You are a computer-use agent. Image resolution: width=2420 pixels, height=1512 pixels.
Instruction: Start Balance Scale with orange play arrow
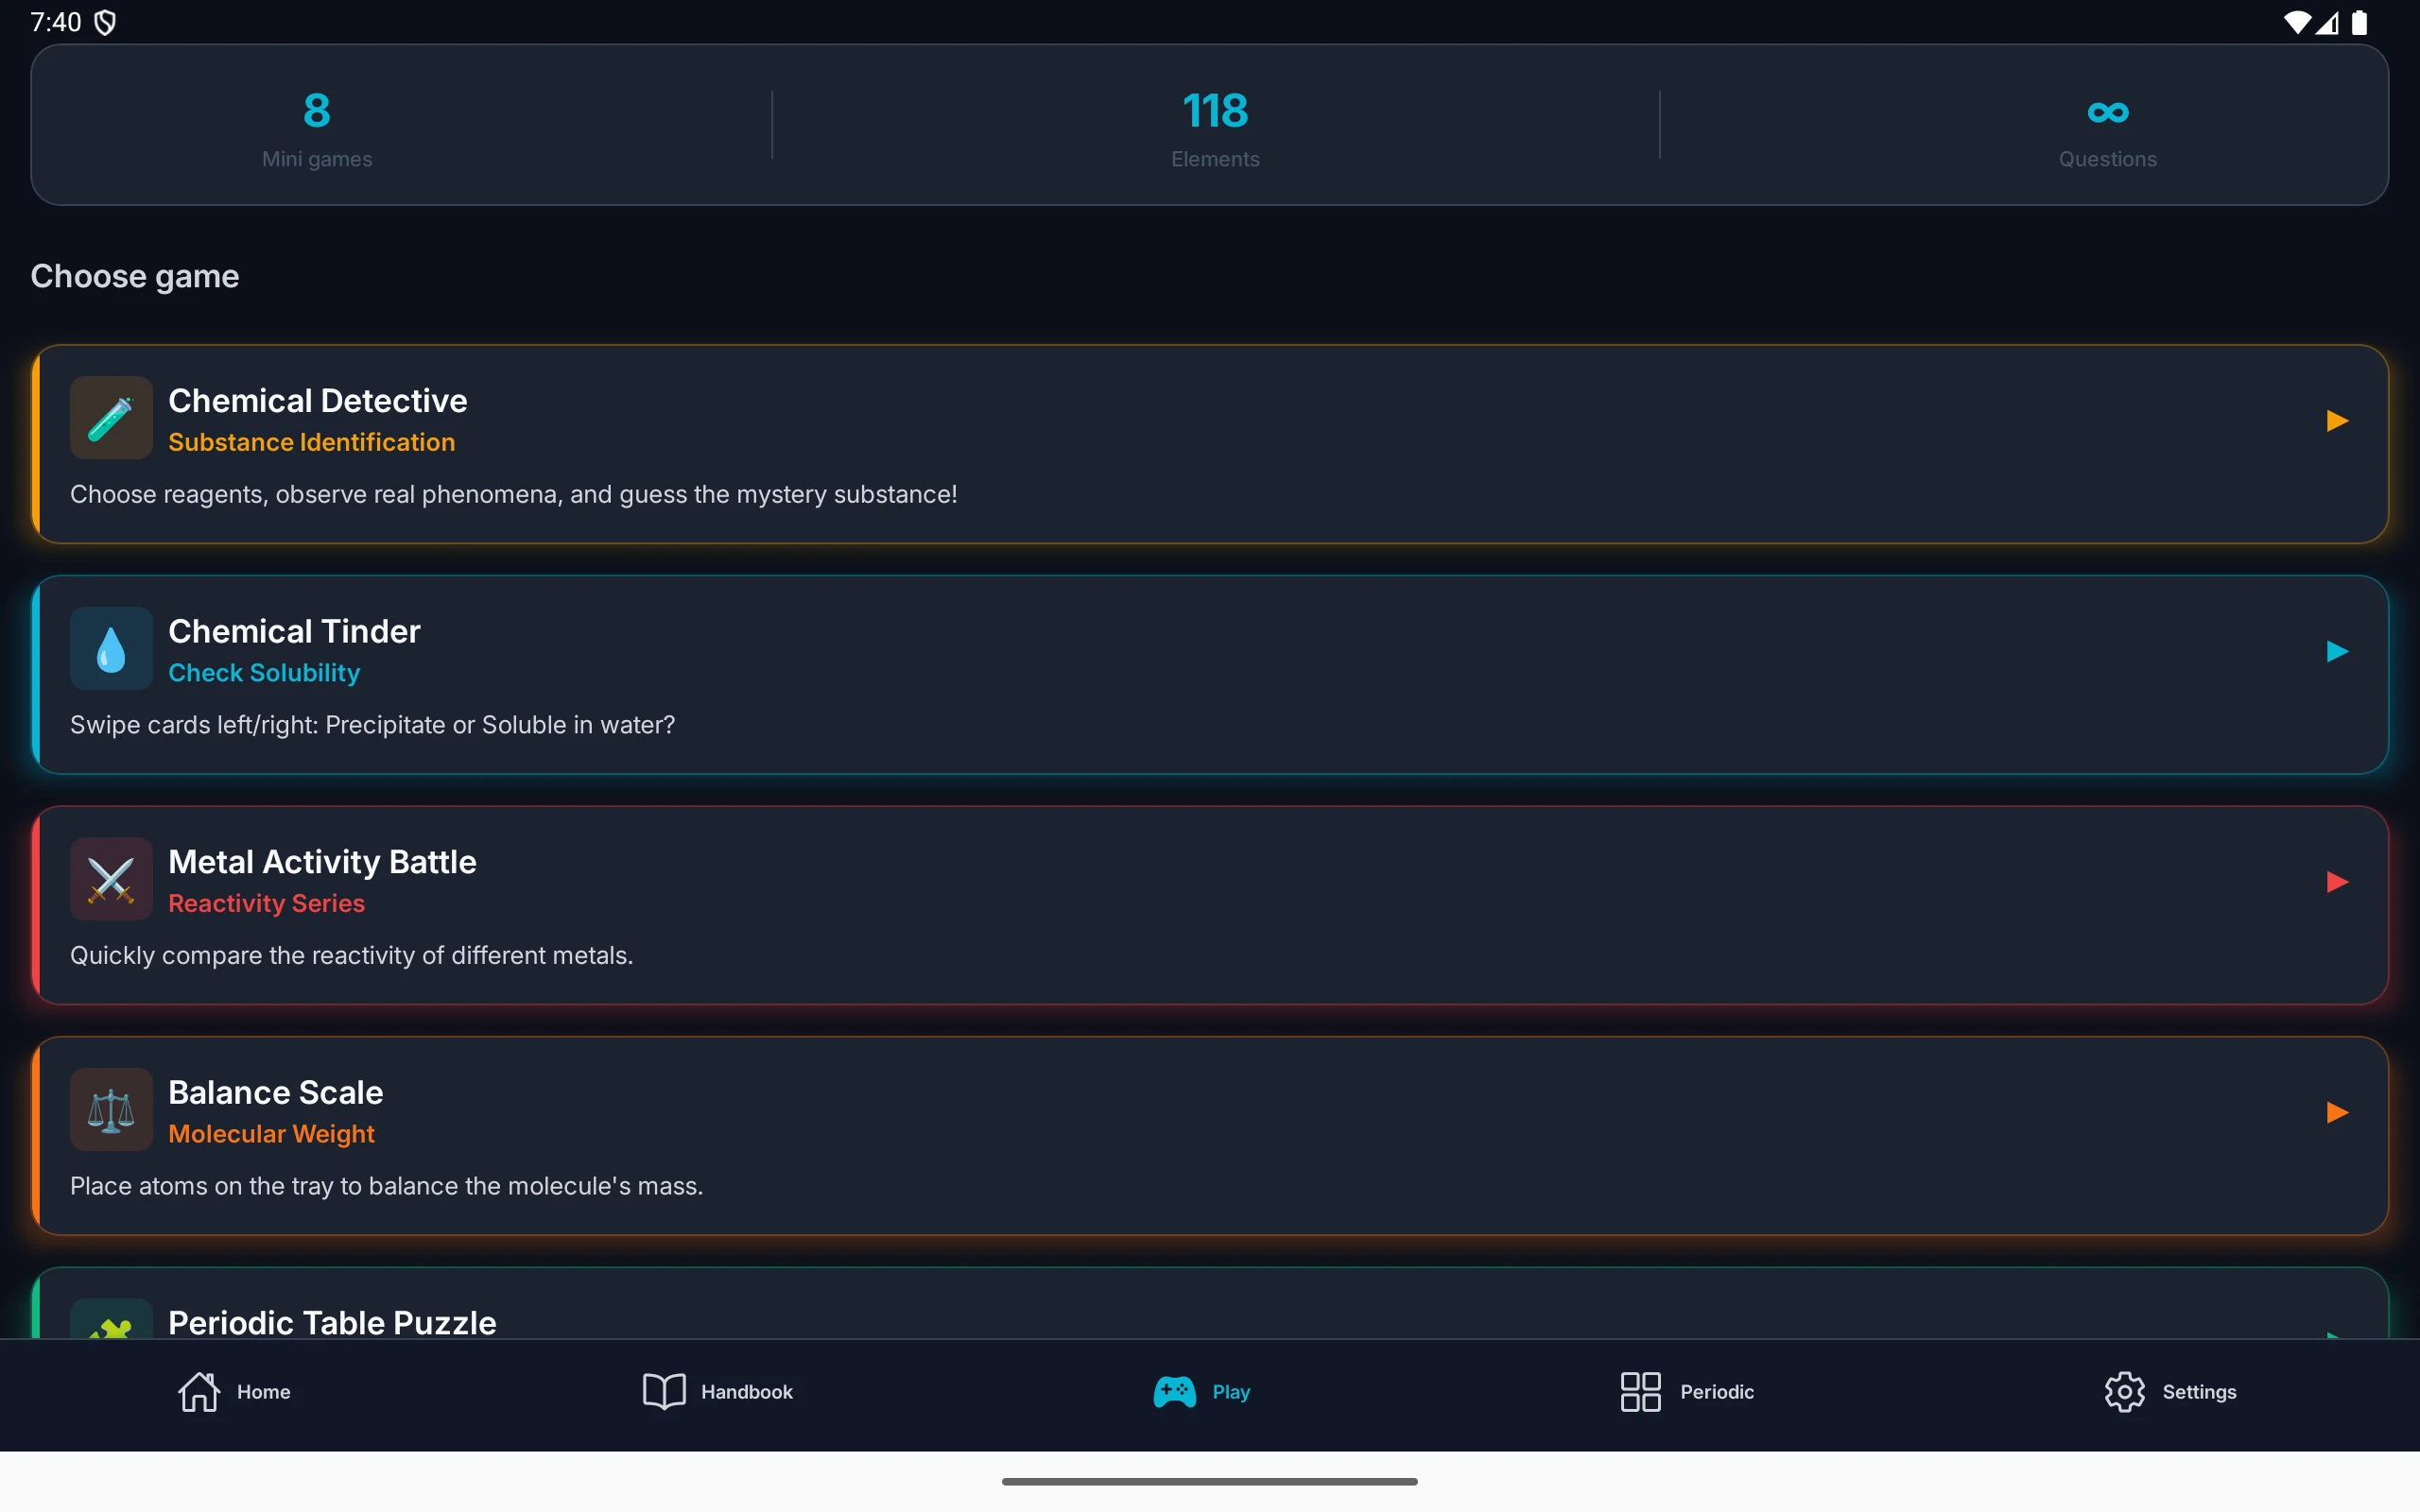pos(2337,1113)
